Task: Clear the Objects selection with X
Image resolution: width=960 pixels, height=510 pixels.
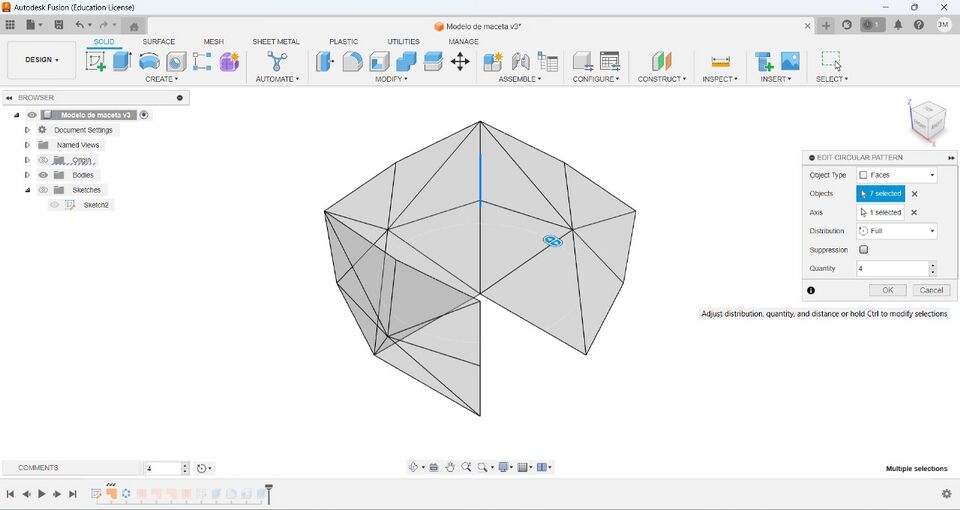Action: point(914,193)
